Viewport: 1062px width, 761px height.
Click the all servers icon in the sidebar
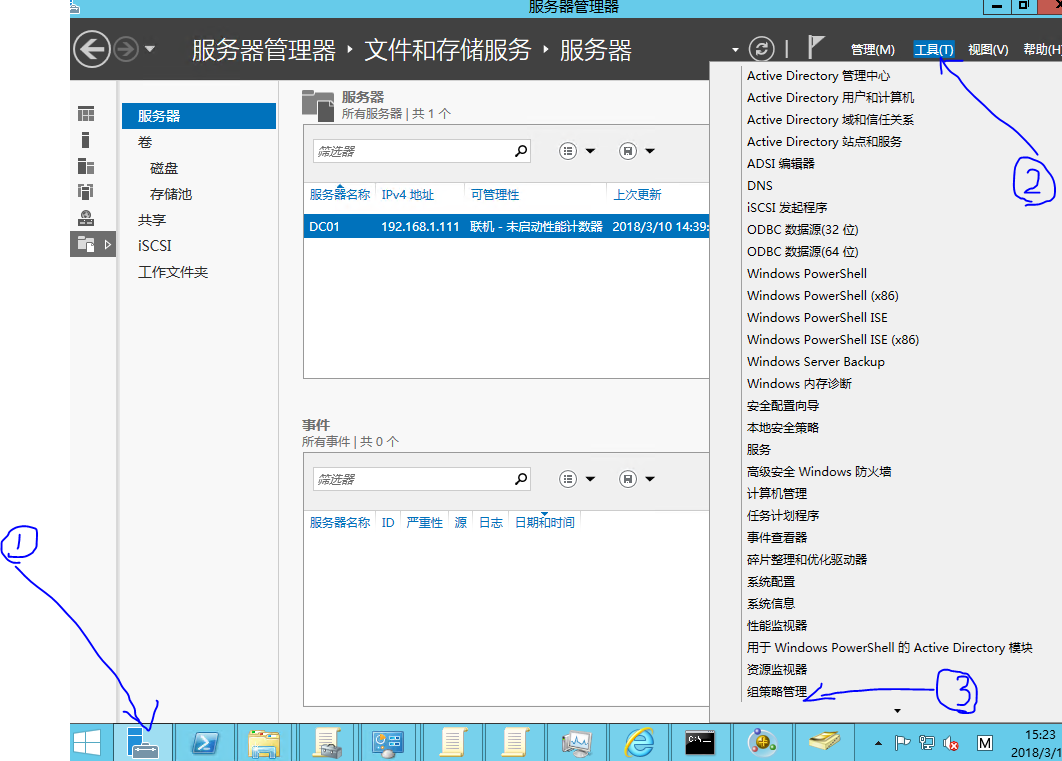87,167
